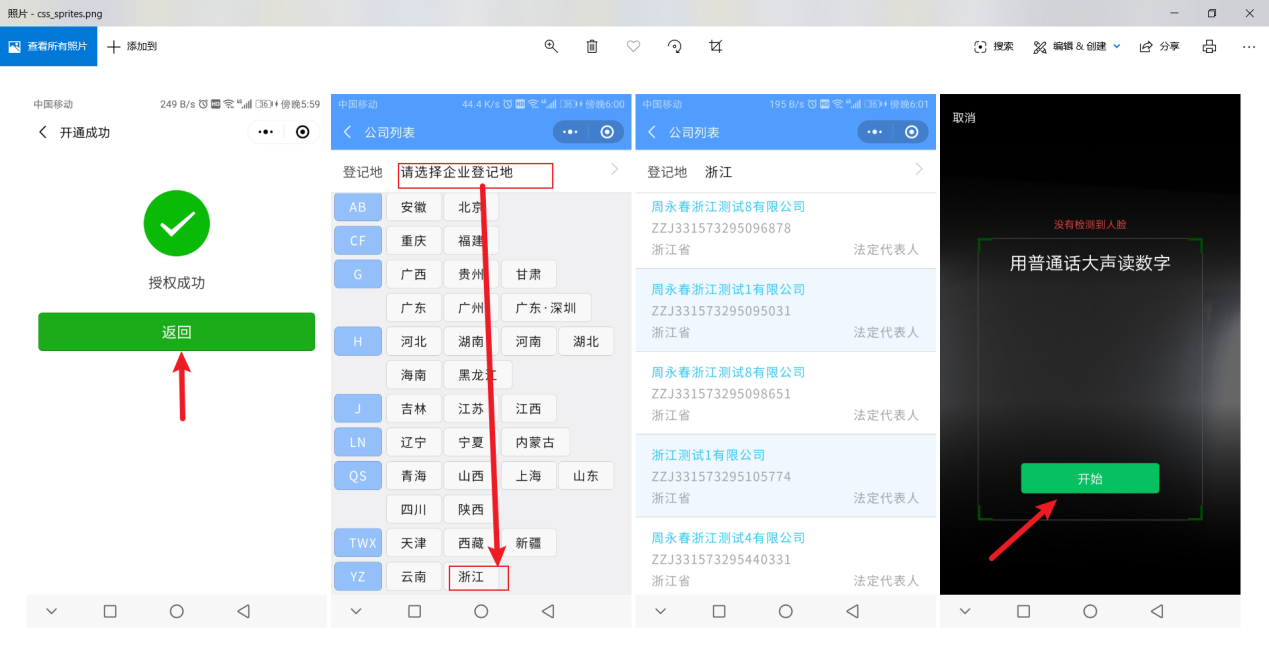The height and width of the screenshot is (655, 1269).
Task: Print the photo with printer icon
Action: (1209, 46)
